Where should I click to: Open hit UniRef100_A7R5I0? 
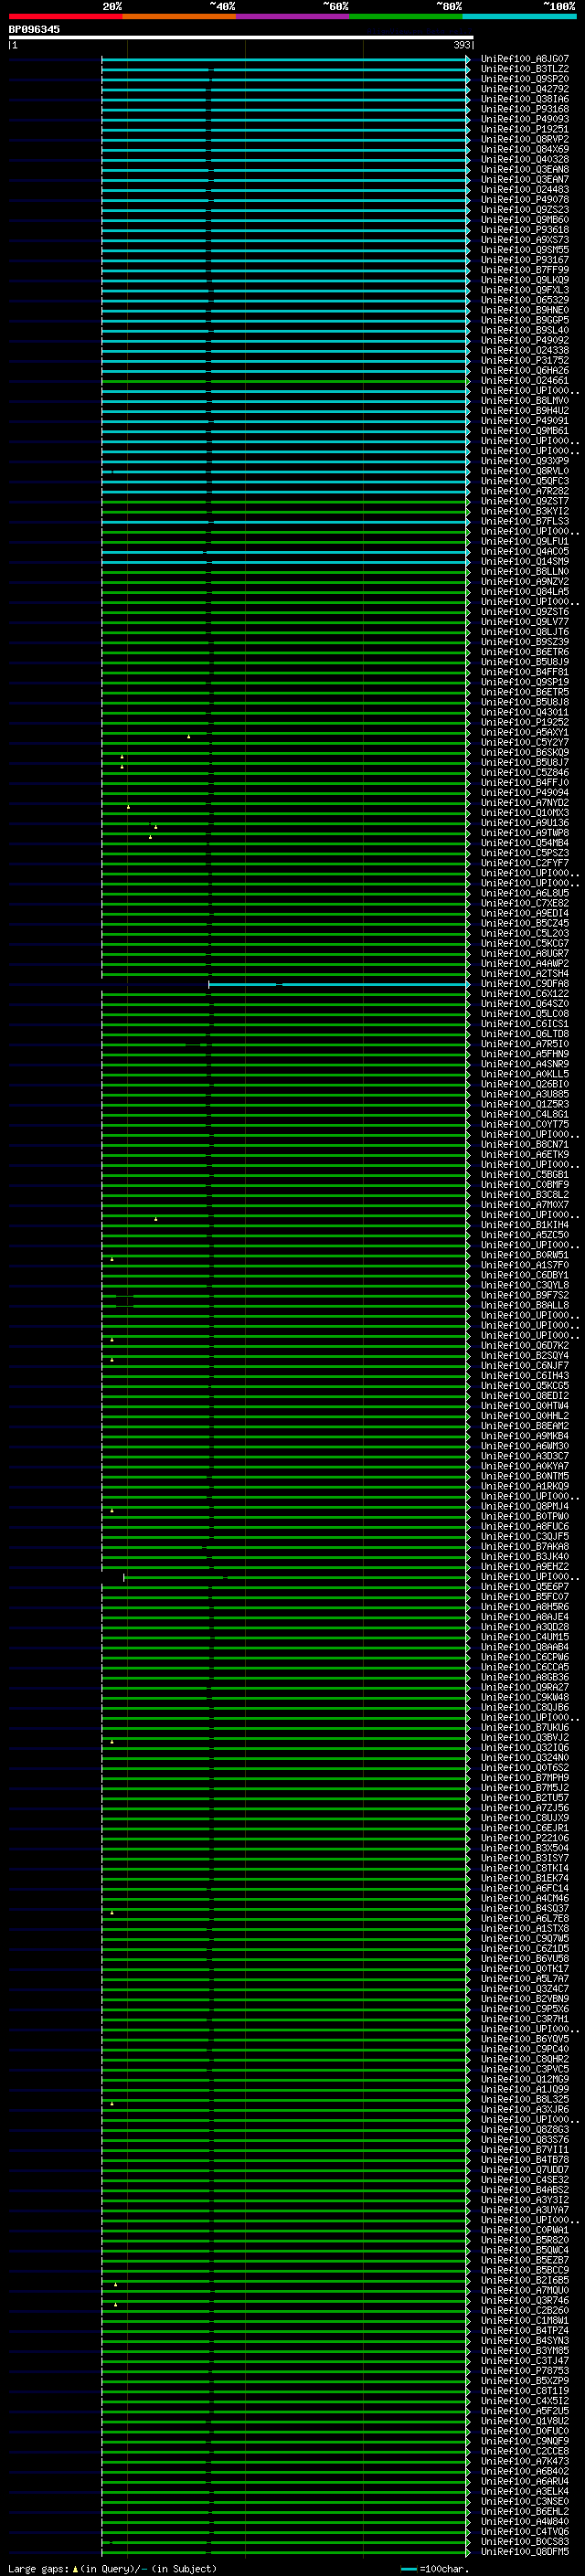tap(524, 1044)
